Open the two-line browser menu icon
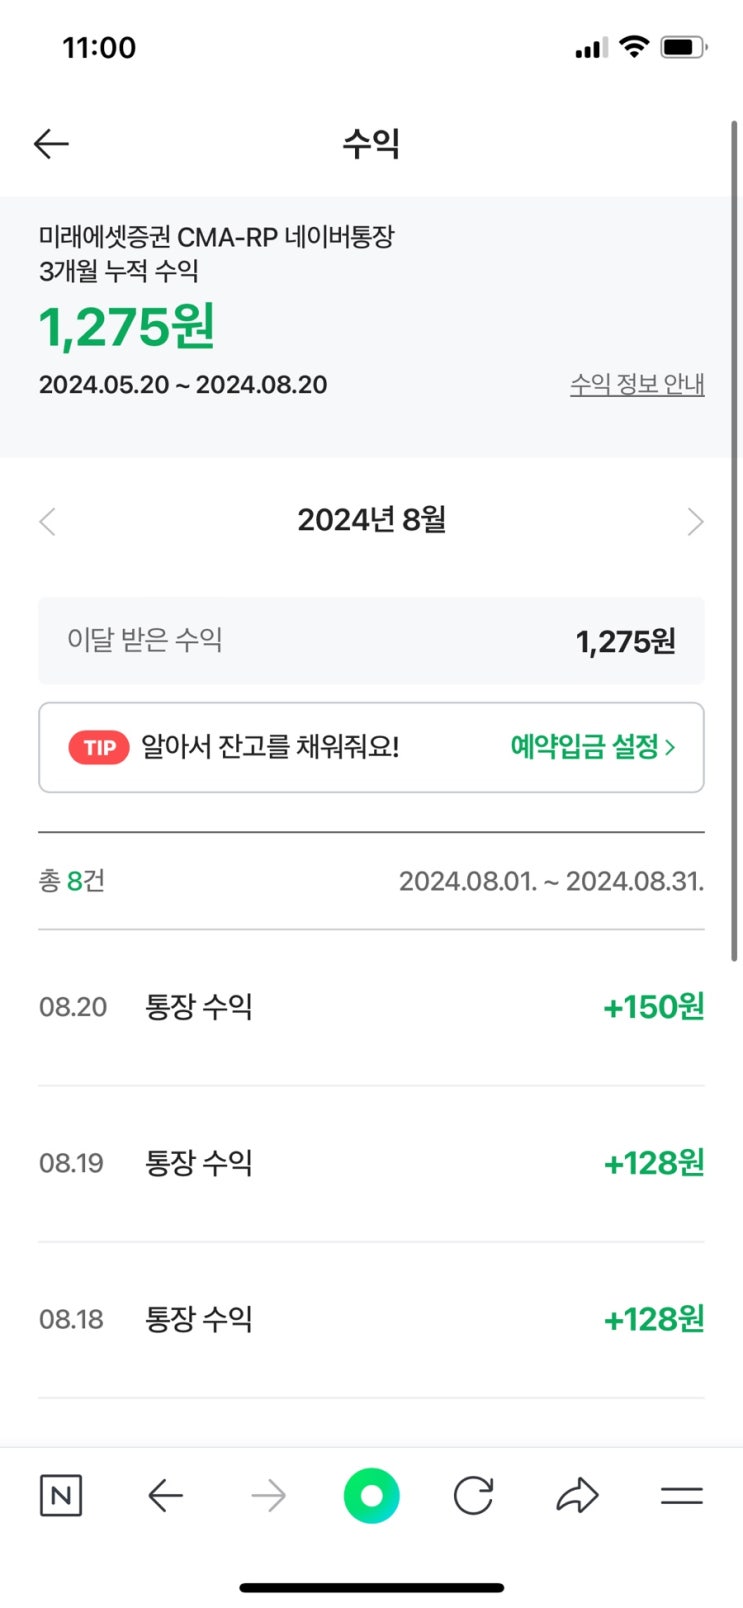Viewport: 743px width, 1608px height. [682, 1496]
